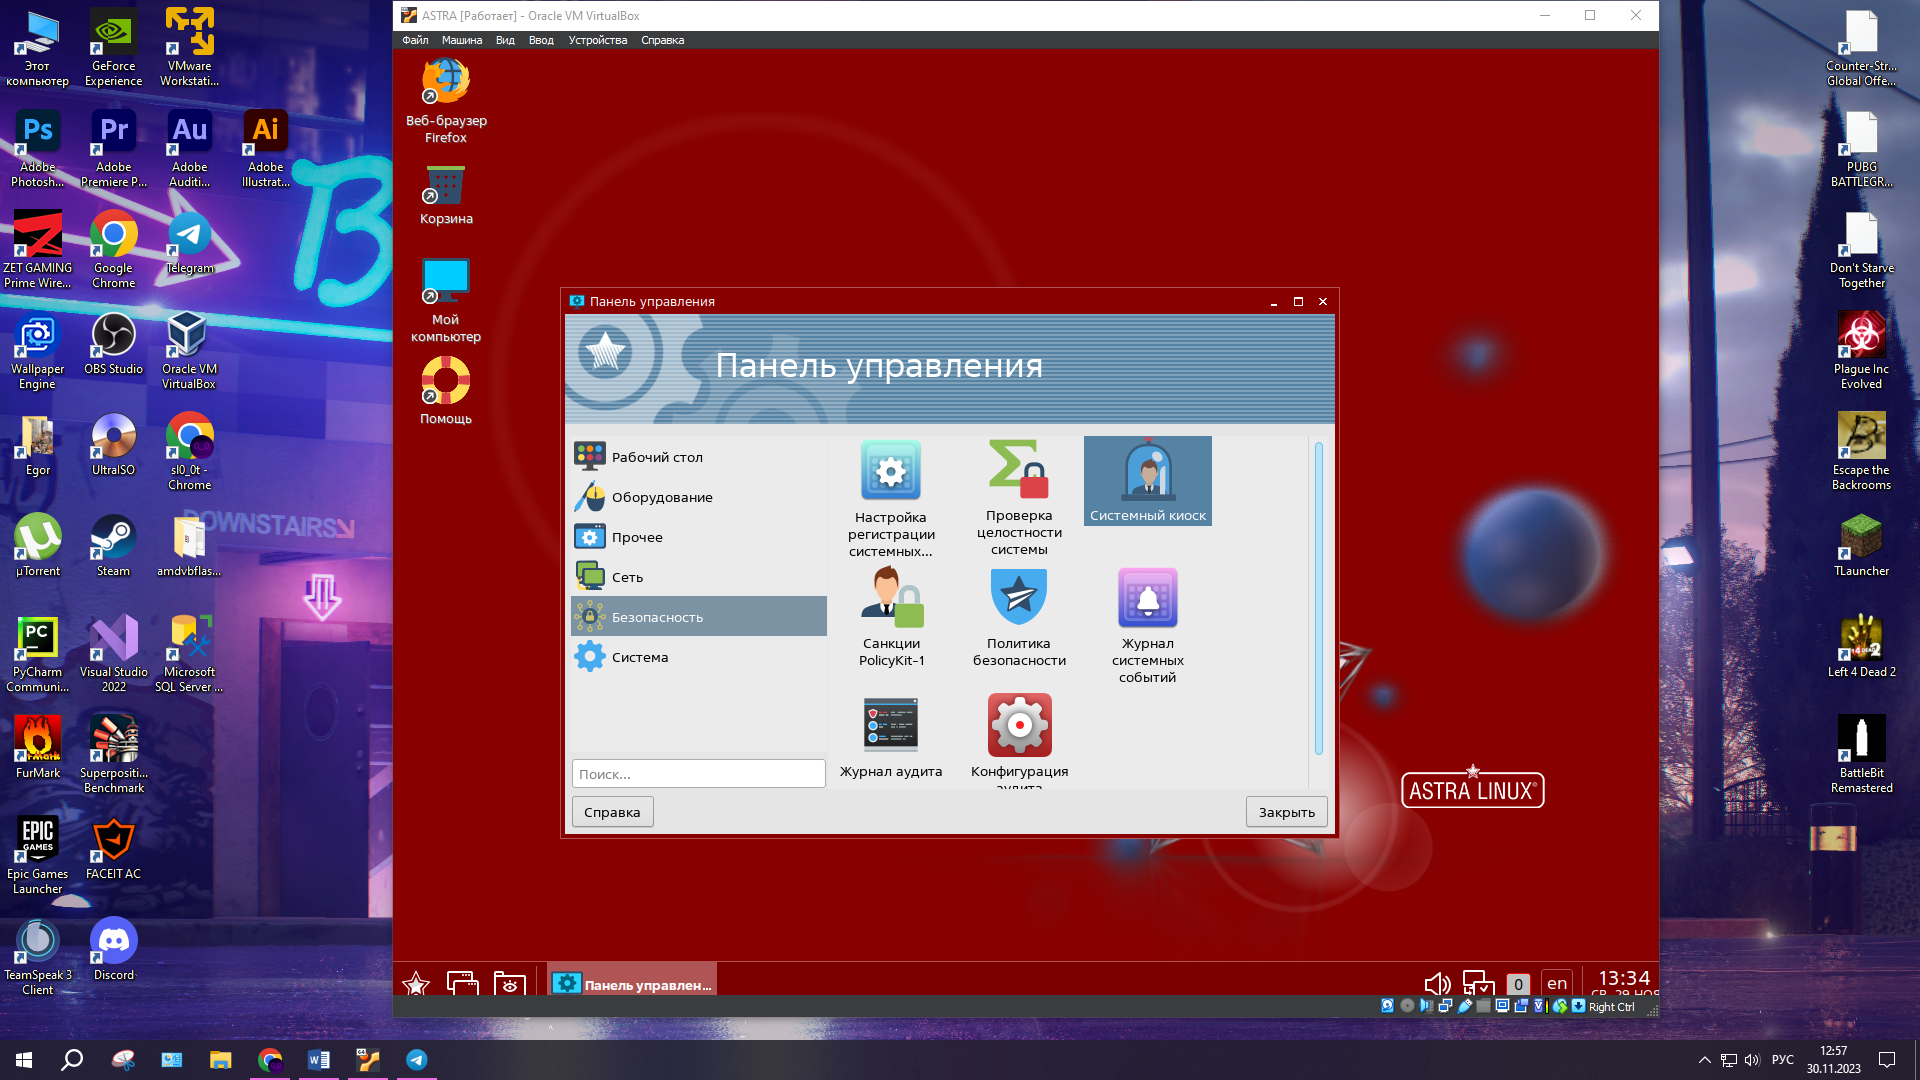Open Машина menu in VirtualBox

coord(462,40)
